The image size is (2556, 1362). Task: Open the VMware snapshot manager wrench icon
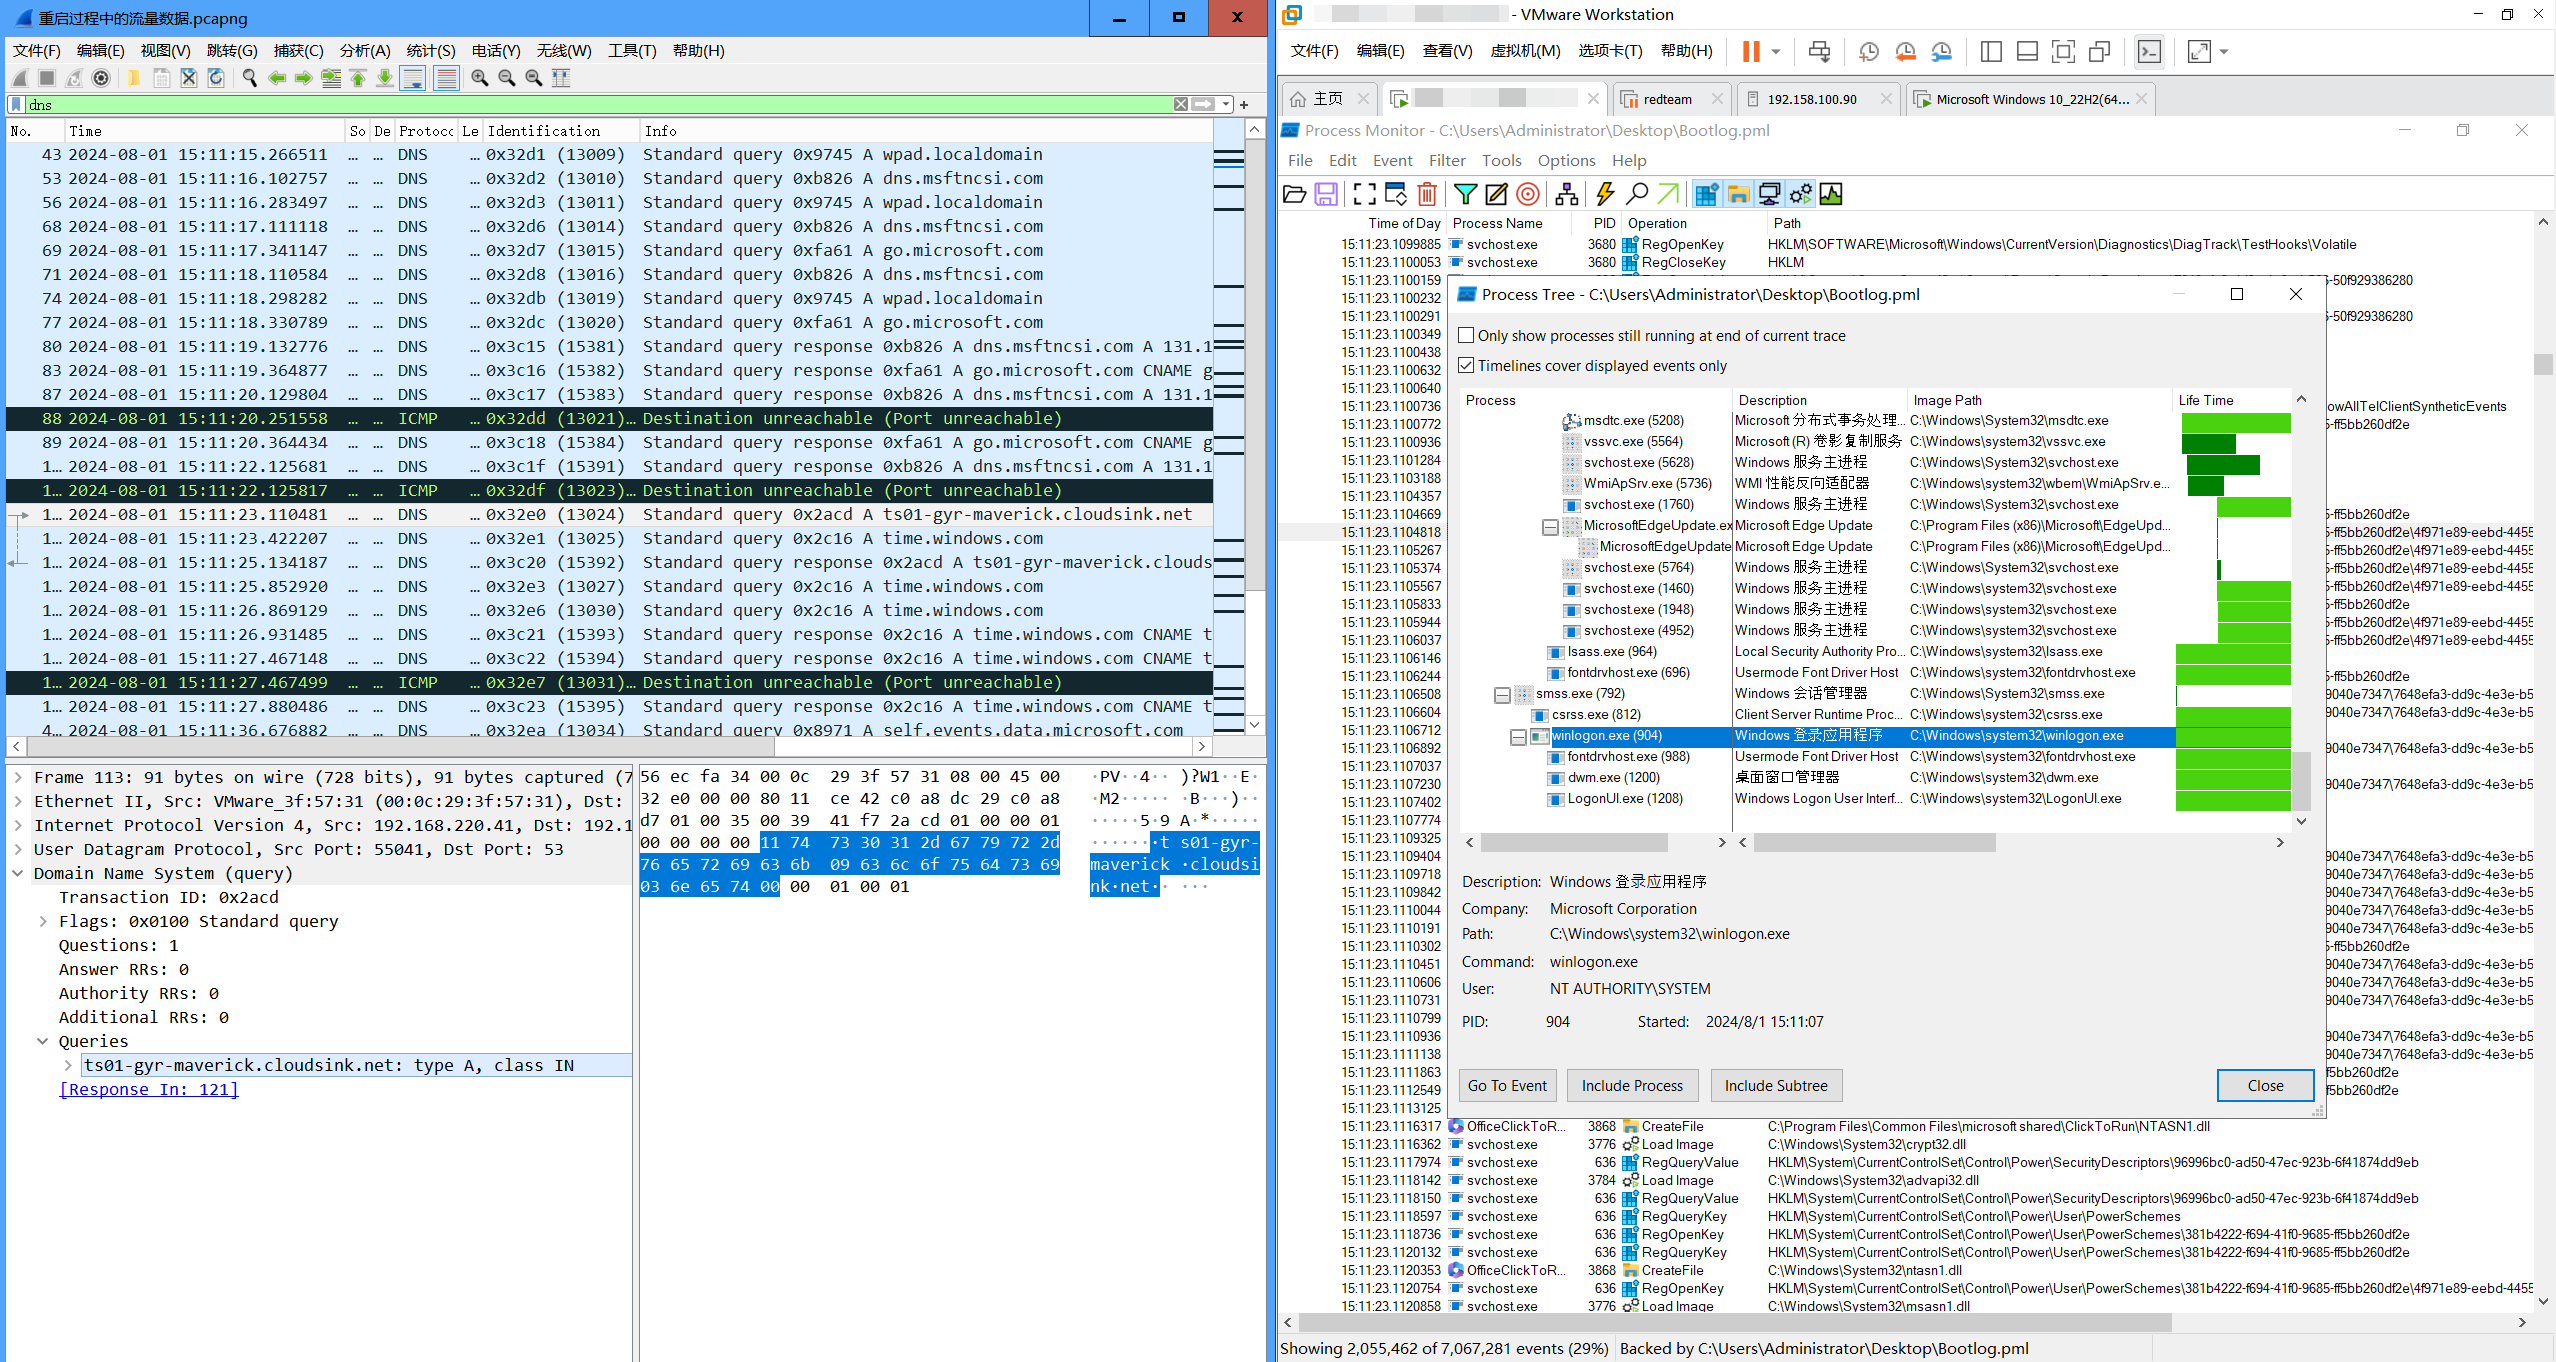click(1941, 51)
